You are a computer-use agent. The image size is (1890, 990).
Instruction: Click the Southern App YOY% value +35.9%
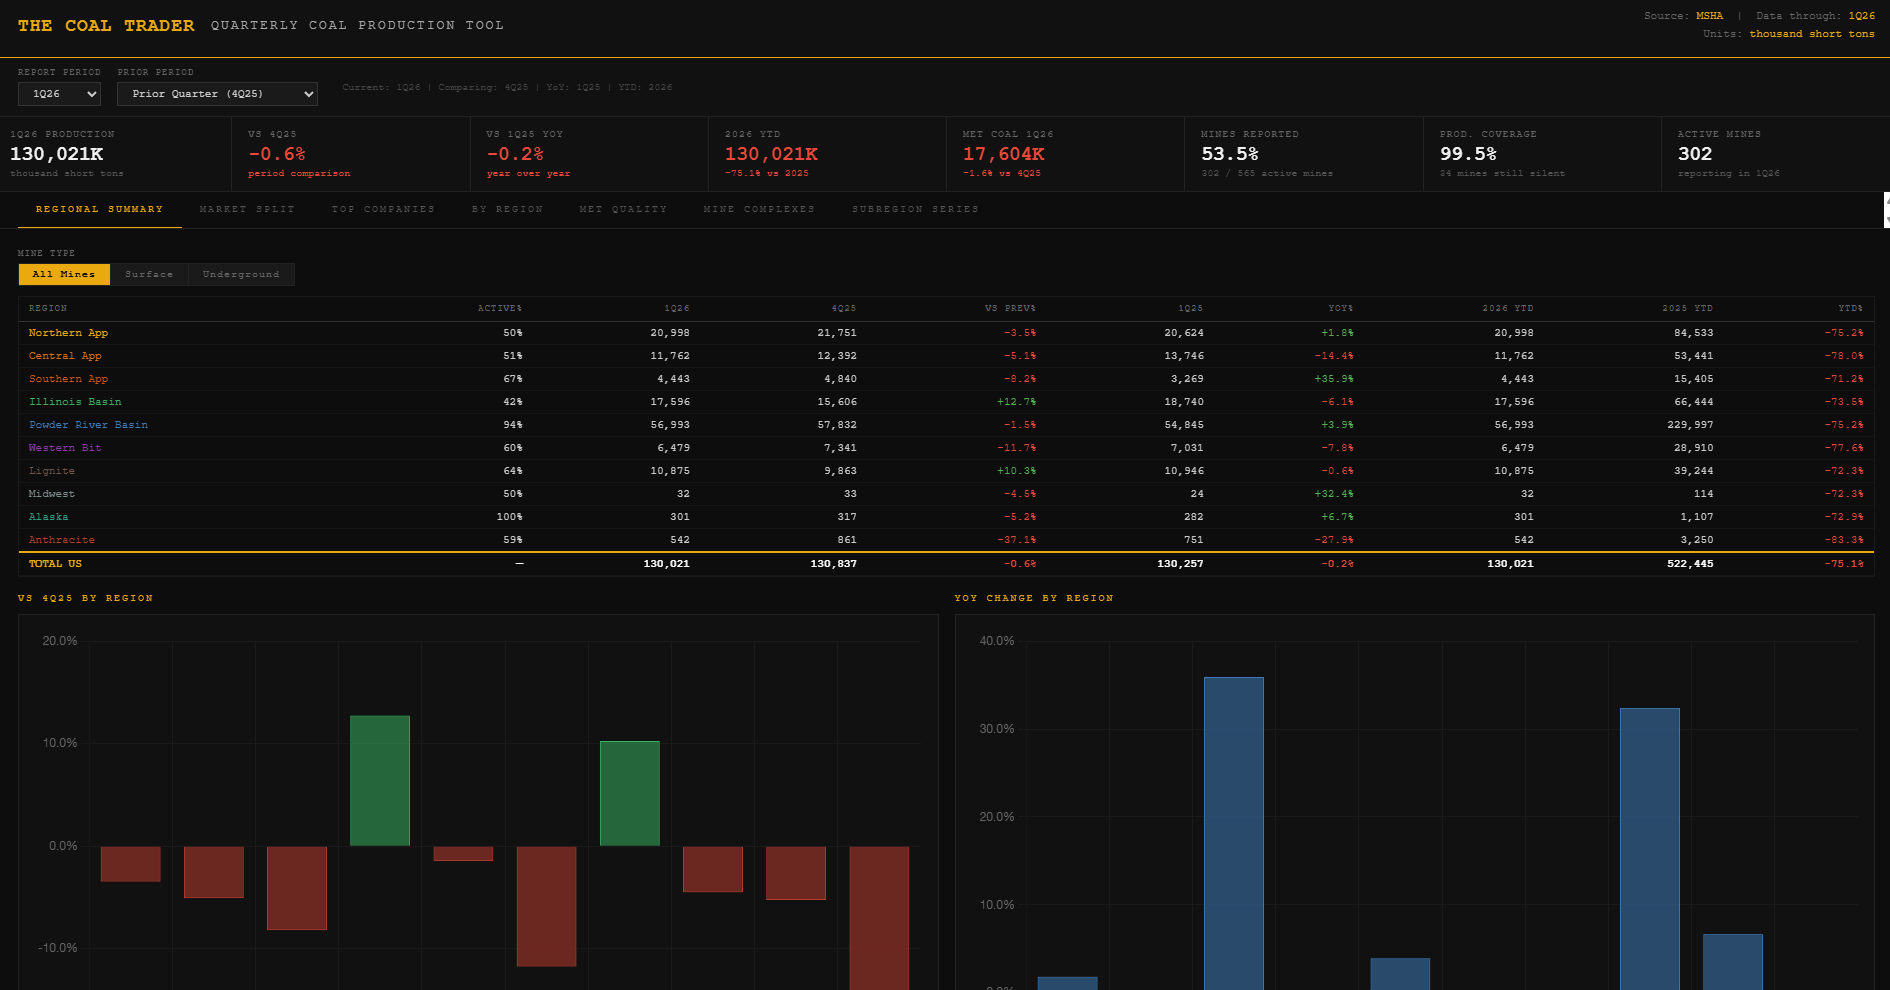click(x=1334, y=379)
